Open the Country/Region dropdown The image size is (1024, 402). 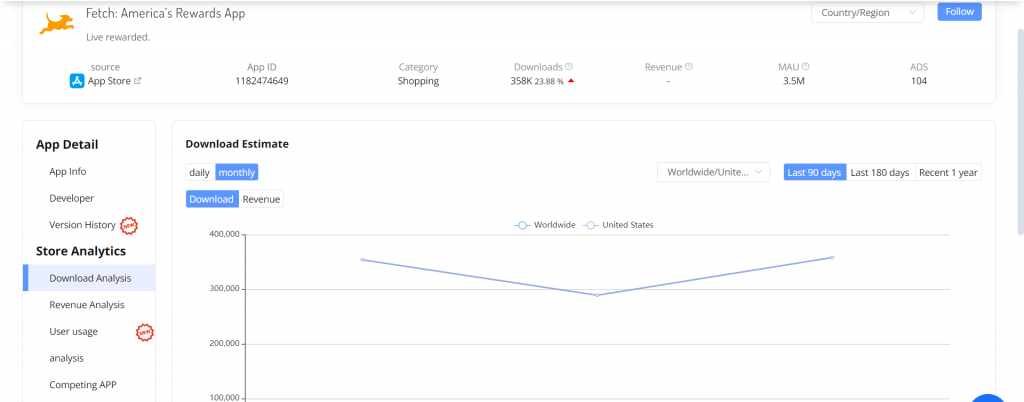click(867, 12)
